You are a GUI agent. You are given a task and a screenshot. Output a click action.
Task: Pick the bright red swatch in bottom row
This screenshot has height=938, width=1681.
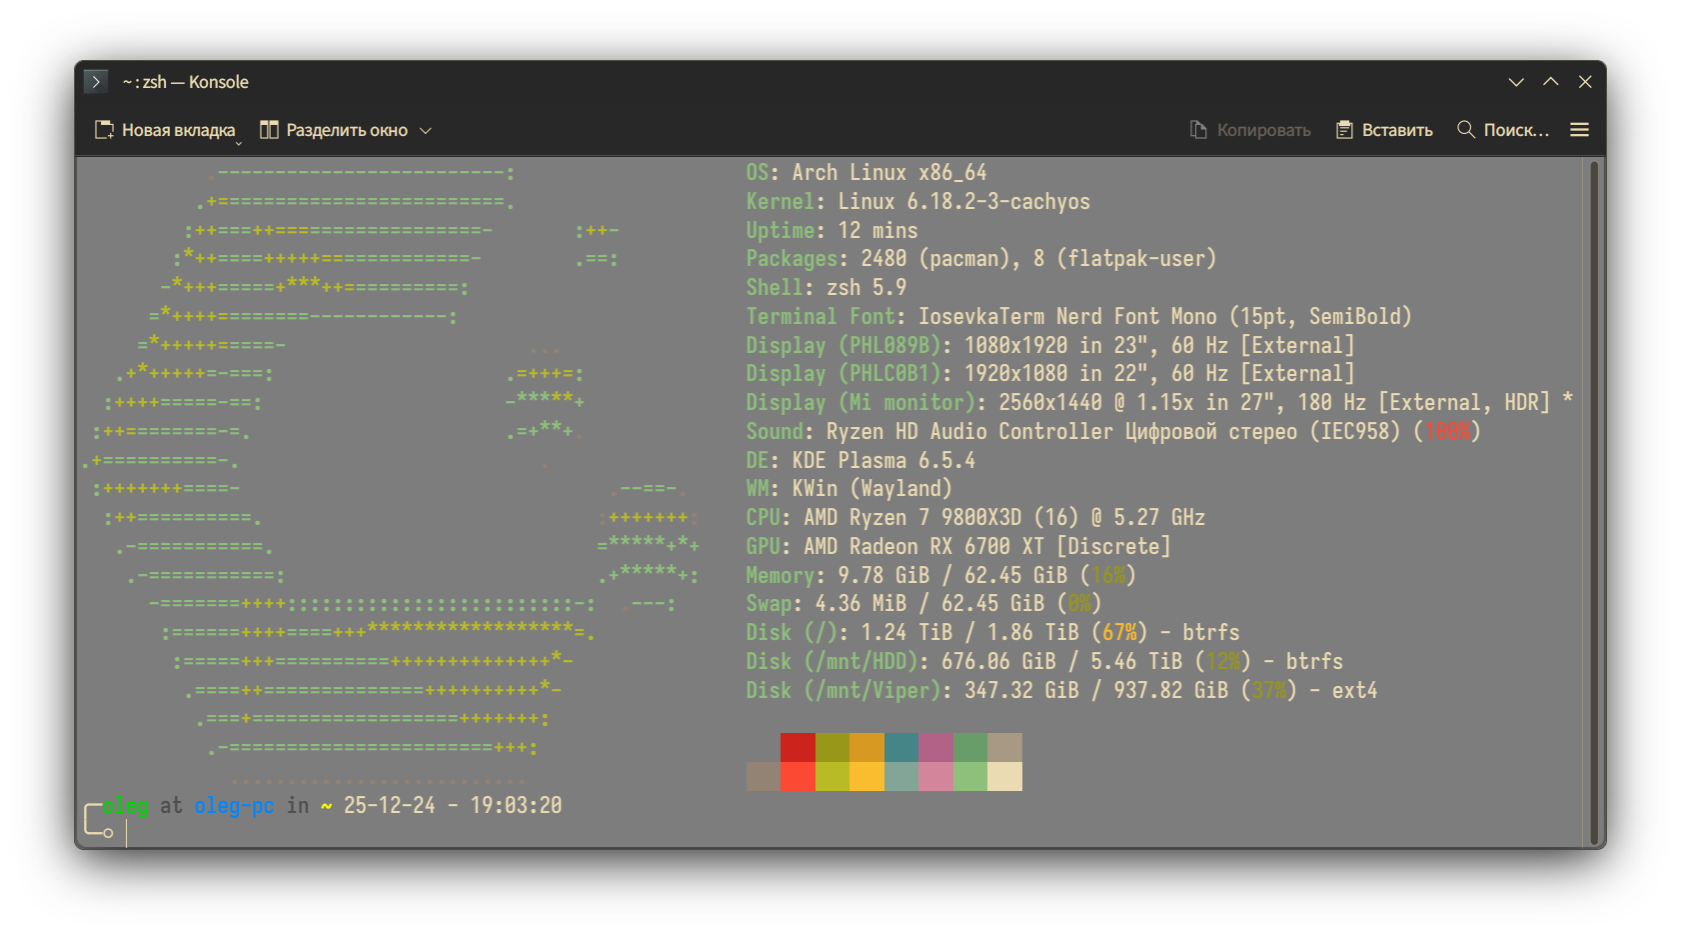798,776
